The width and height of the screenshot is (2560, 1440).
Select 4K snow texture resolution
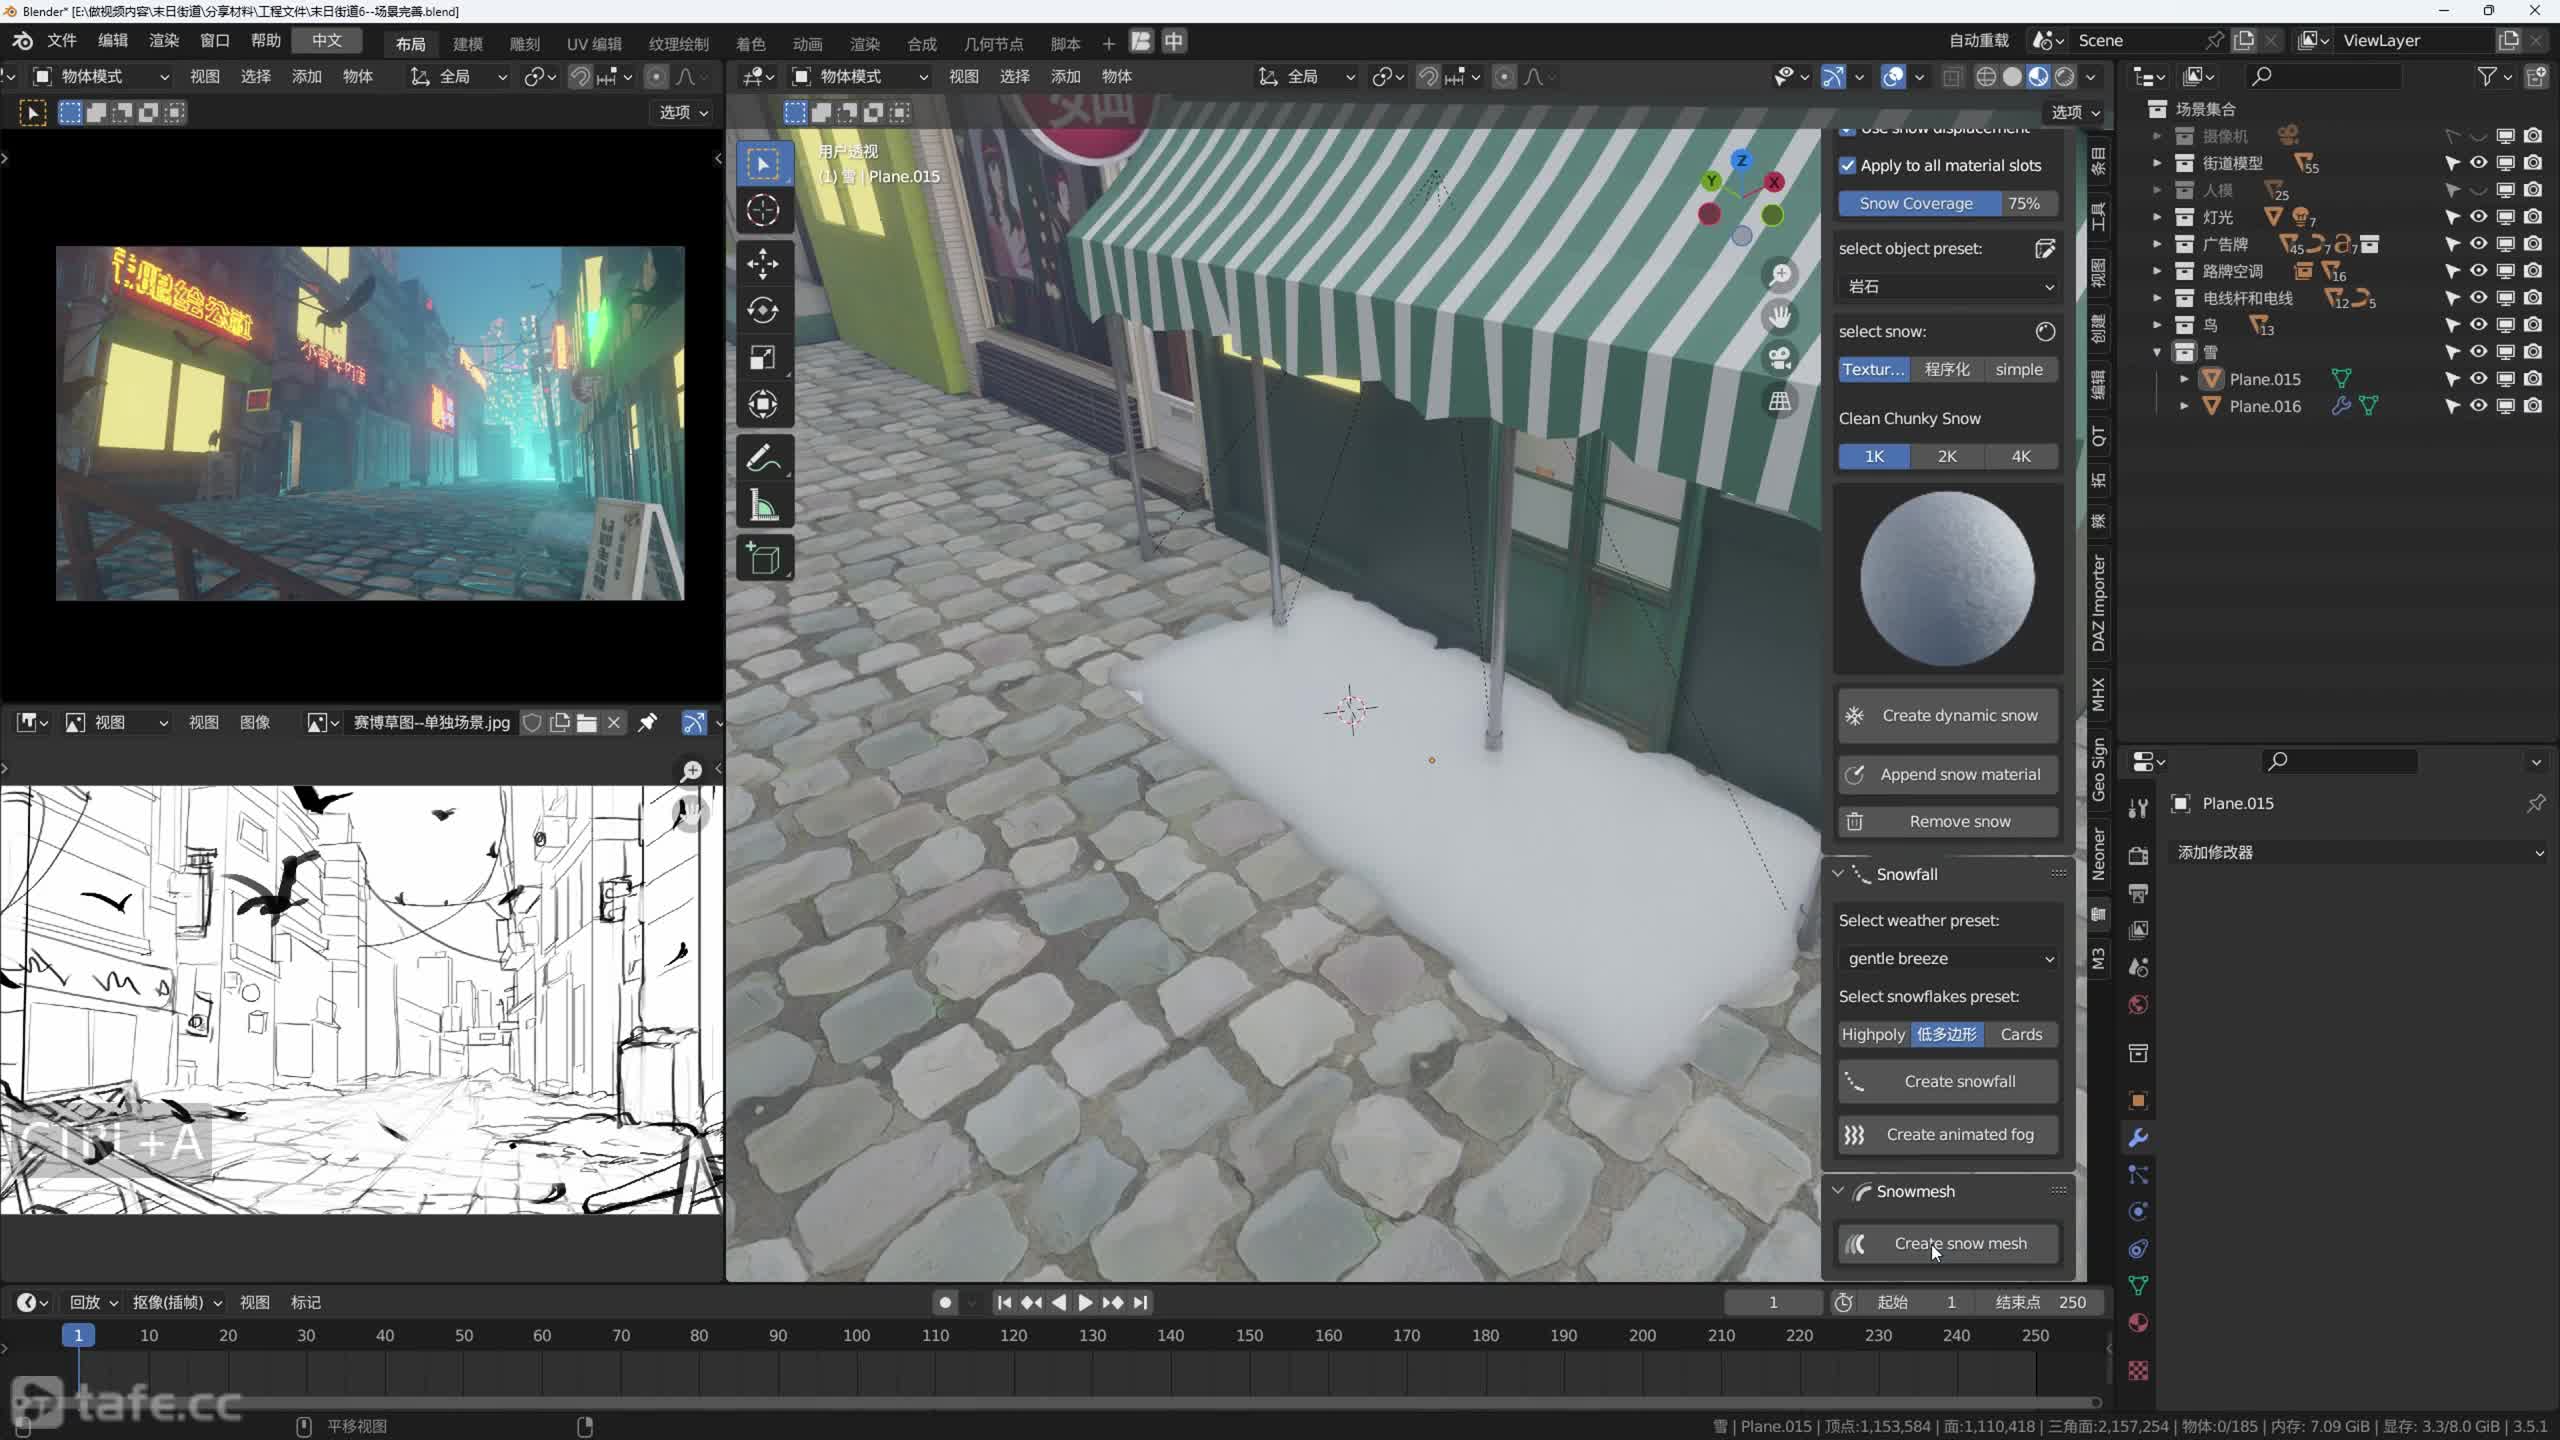pyautogui.click(x=2021, y=457)
